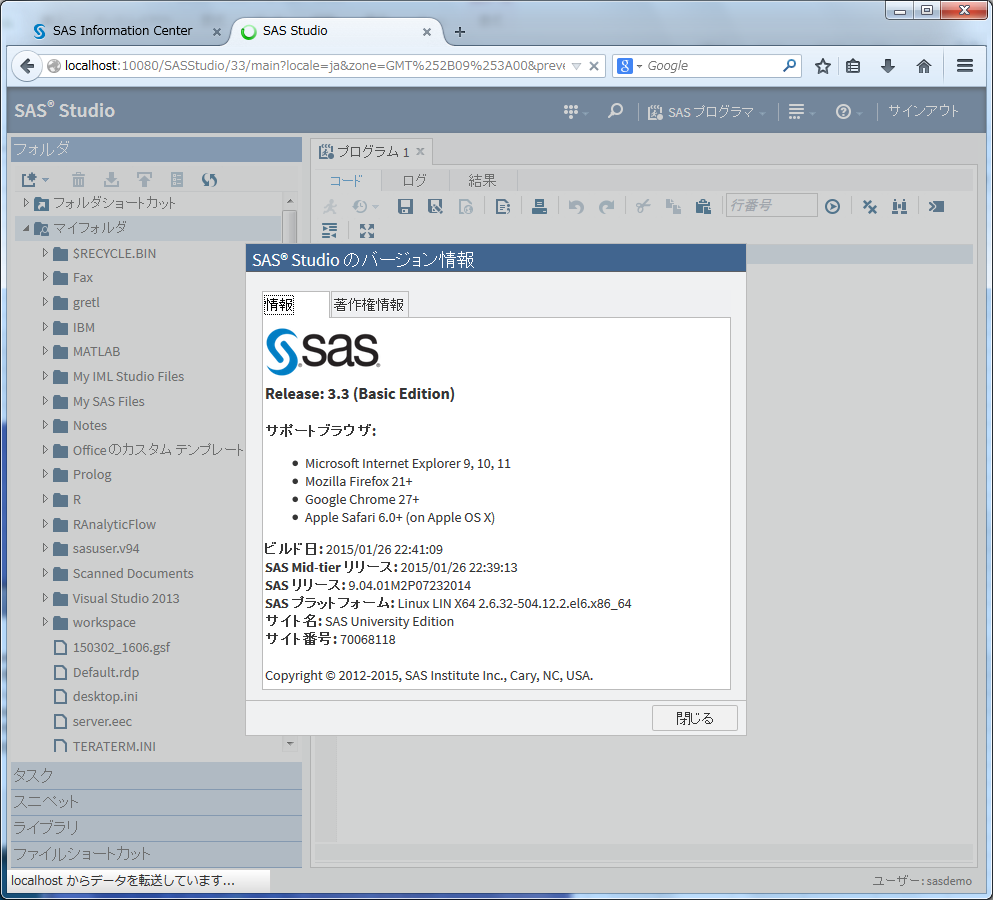Click the Download icon in folder toolbar
Viewport: 993px width, 900px height.
[x=111, y=180]
